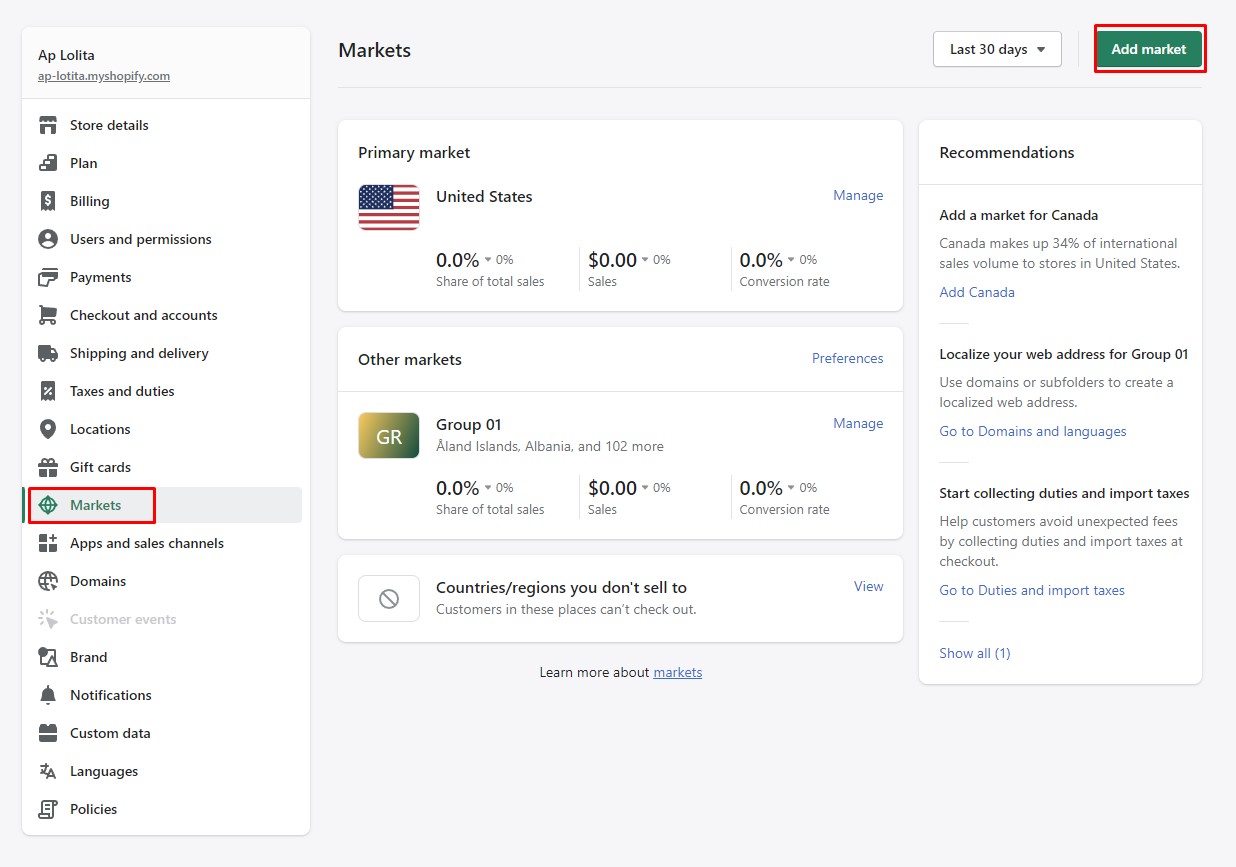Screen dimensions: 1236x867
Task: Click the Locations pin icon
Action: point(48,429)
